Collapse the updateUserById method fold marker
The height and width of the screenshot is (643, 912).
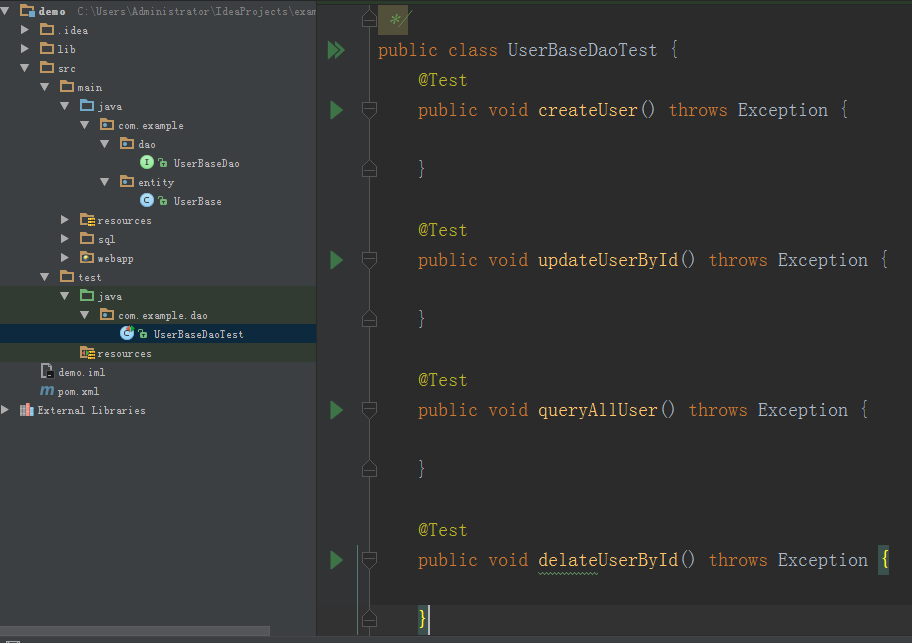[x=369, y=259]
